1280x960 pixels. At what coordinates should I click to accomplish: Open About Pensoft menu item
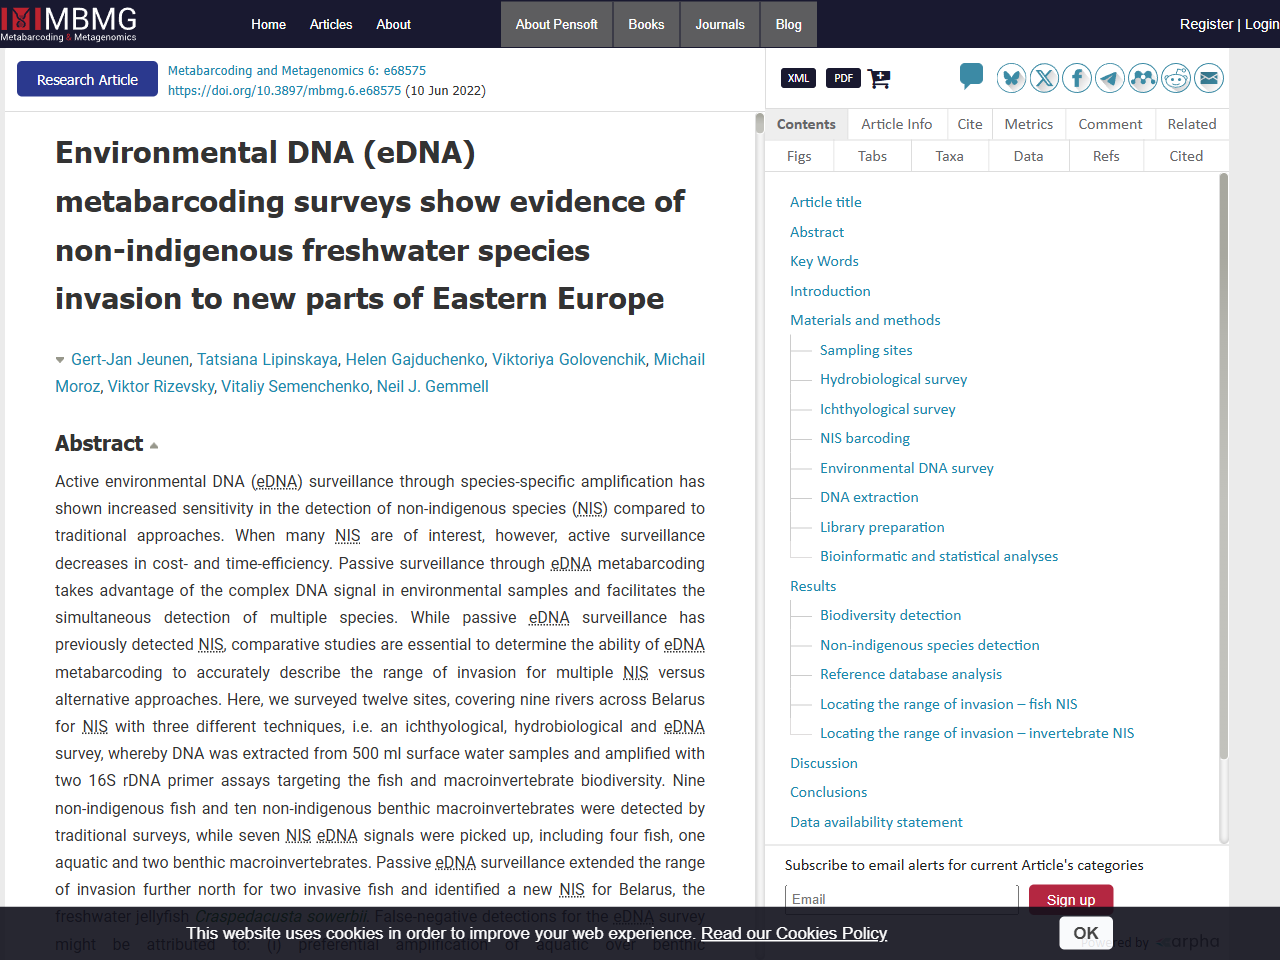[556, 24]
